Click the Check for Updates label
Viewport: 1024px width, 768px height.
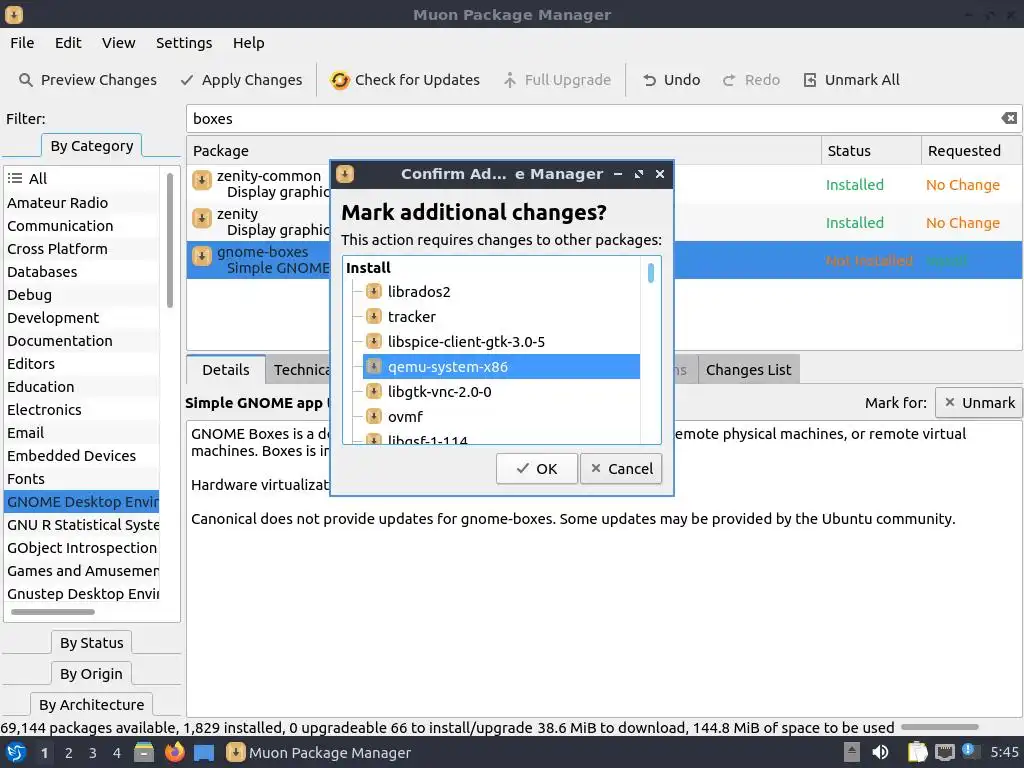pyautogui.click(x=417, y=80)
